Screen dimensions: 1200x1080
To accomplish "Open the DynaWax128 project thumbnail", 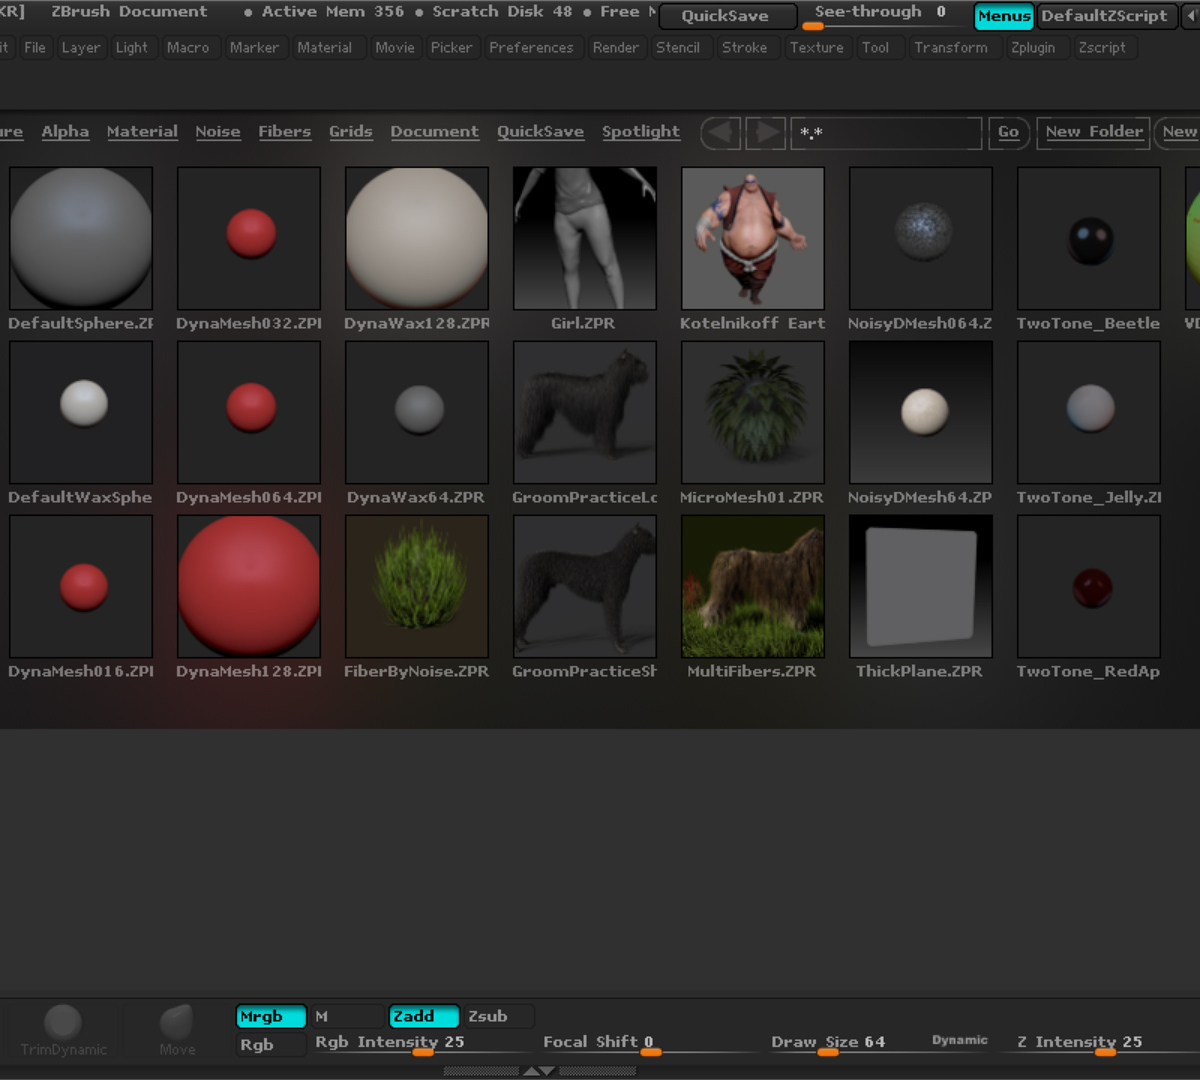I will tap(417, 238).
